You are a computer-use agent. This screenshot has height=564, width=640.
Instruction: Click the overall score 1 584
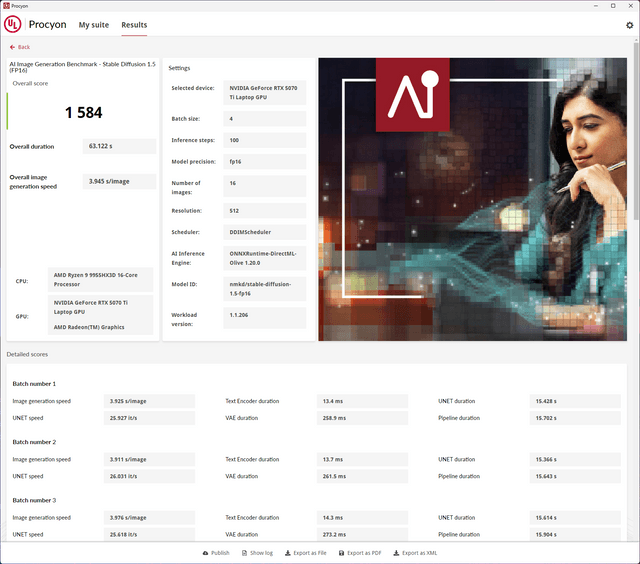click(x=84, y=113)
